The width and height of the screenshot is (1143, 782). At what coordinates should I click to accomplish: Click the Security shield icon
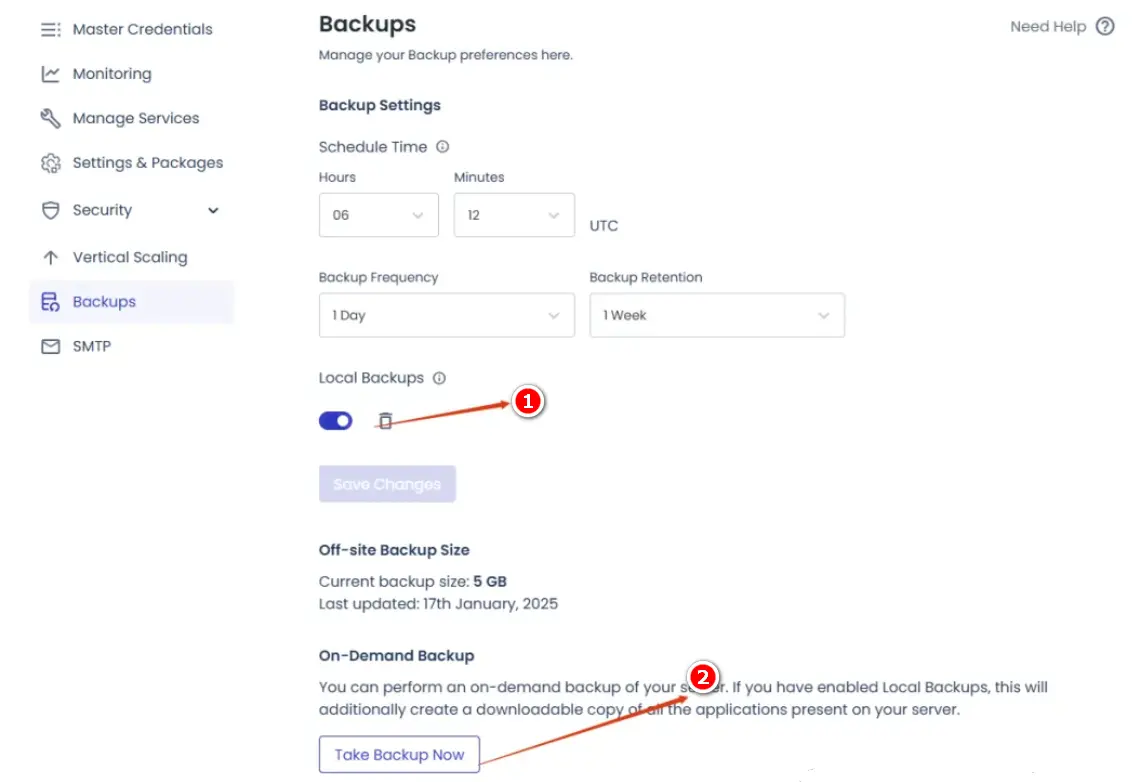click(50, 210)
